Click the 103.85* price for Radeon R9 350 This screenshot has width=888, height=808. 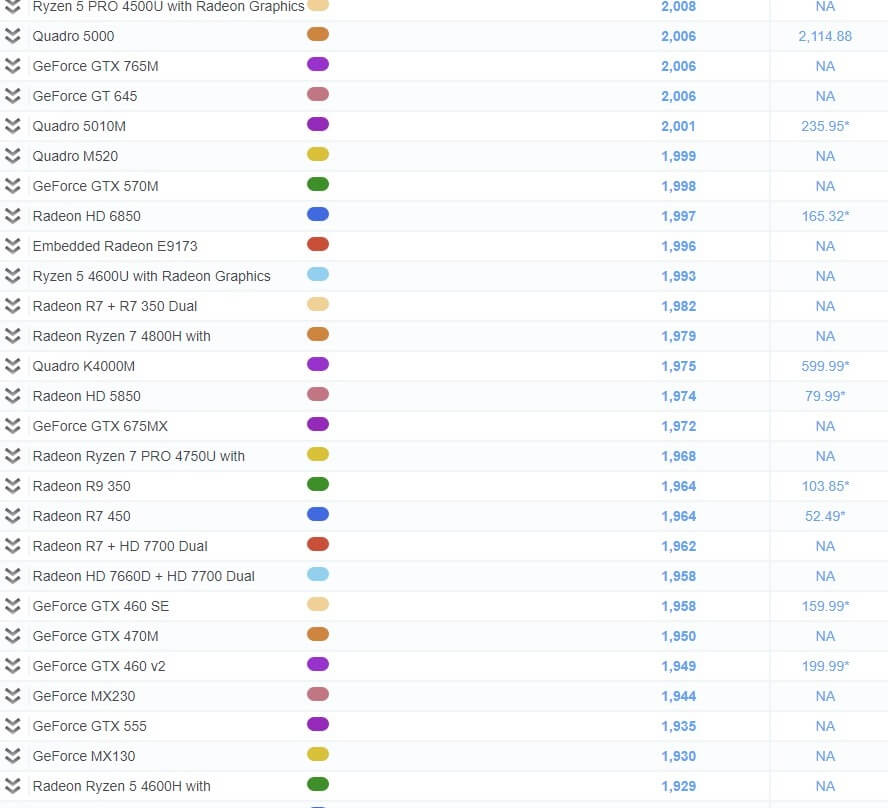[x=825, y=486]
